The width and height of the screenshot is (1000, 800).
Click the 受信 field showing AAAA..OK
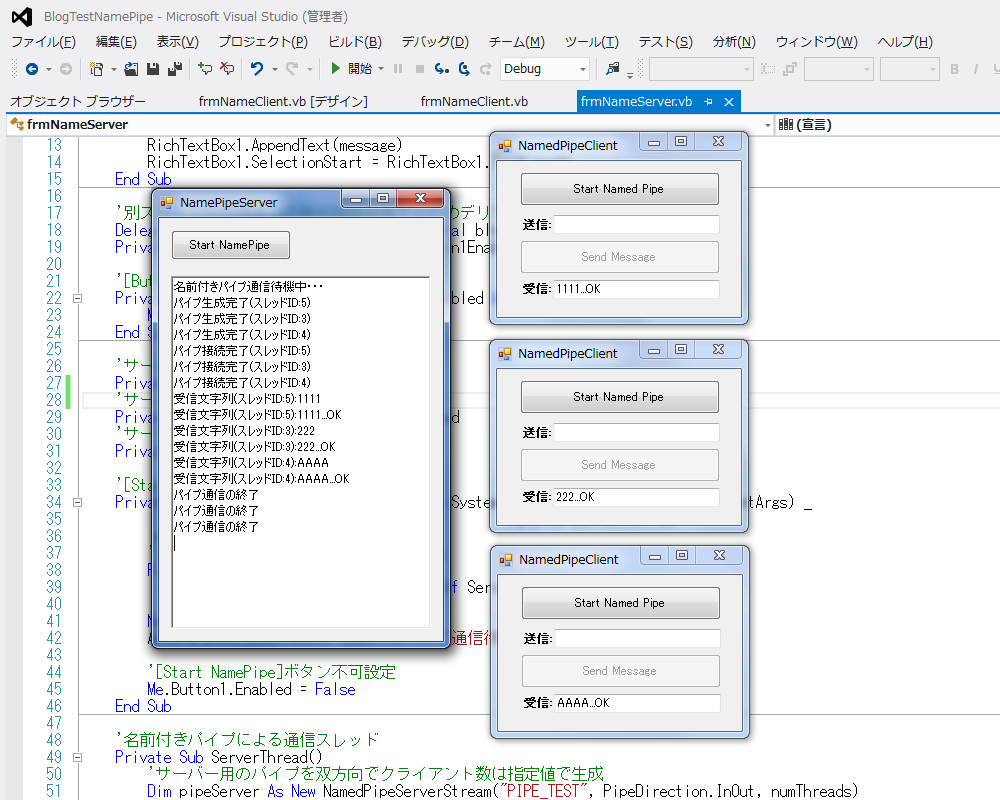point(638,703)
